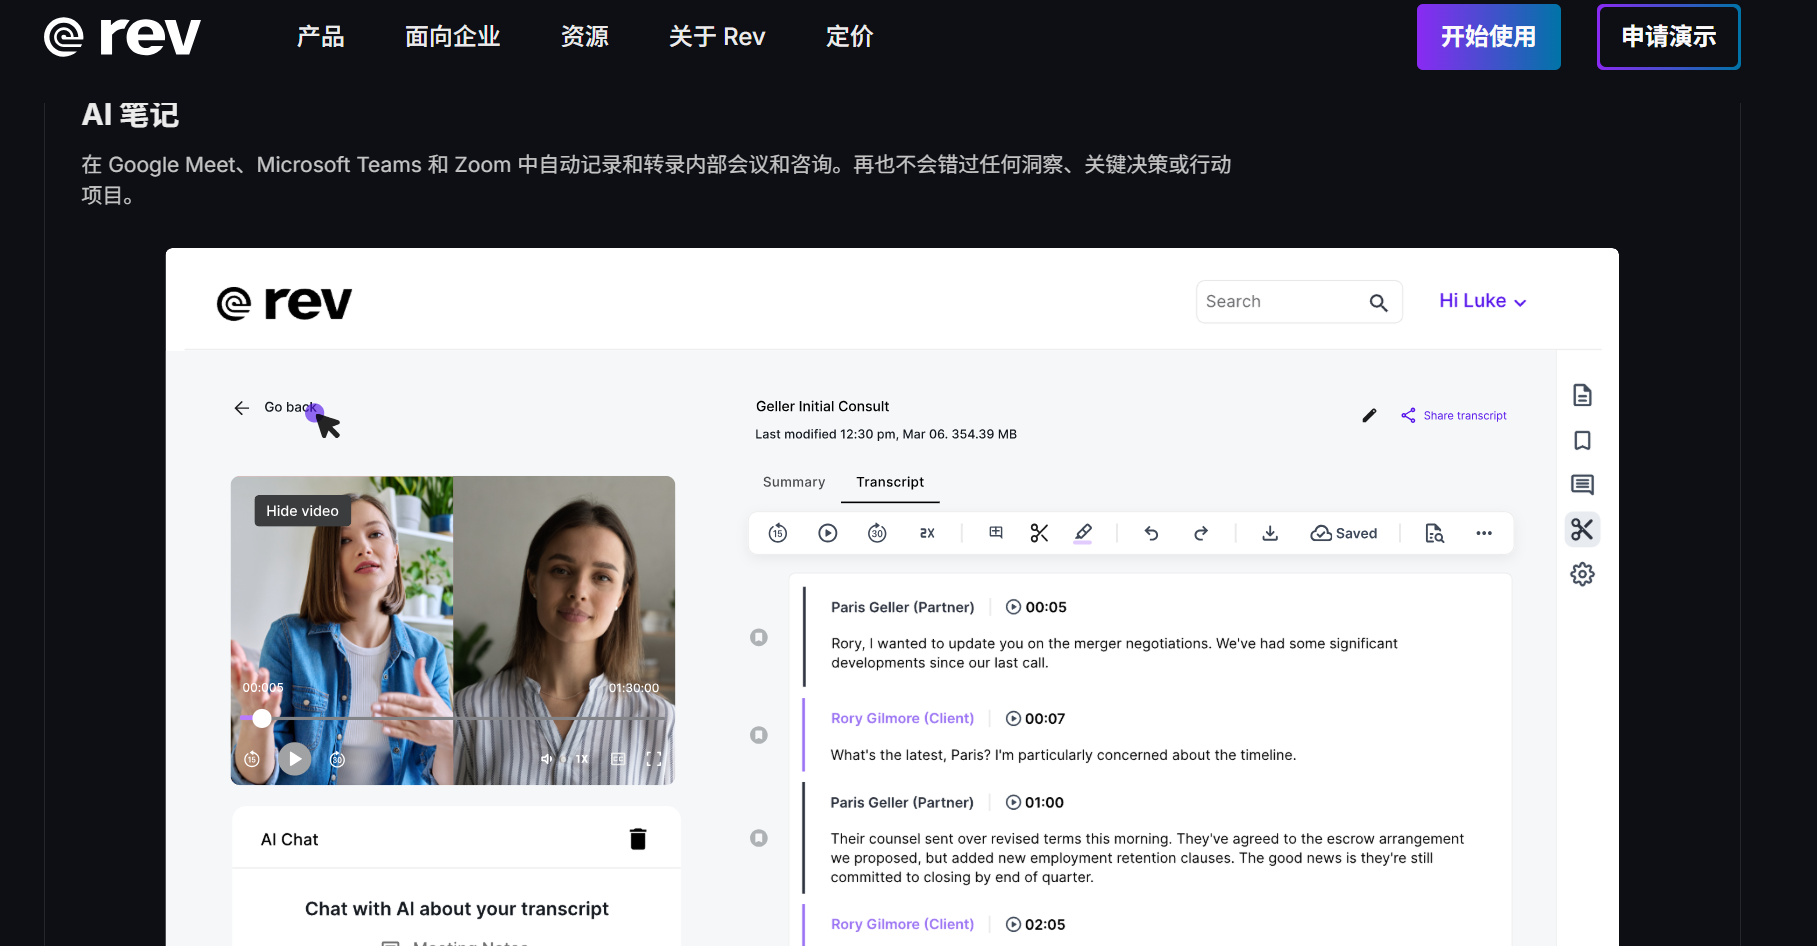Screen dimensions: 1817x946
Task: Open the 资源 menu
Action: pos(585,37)
